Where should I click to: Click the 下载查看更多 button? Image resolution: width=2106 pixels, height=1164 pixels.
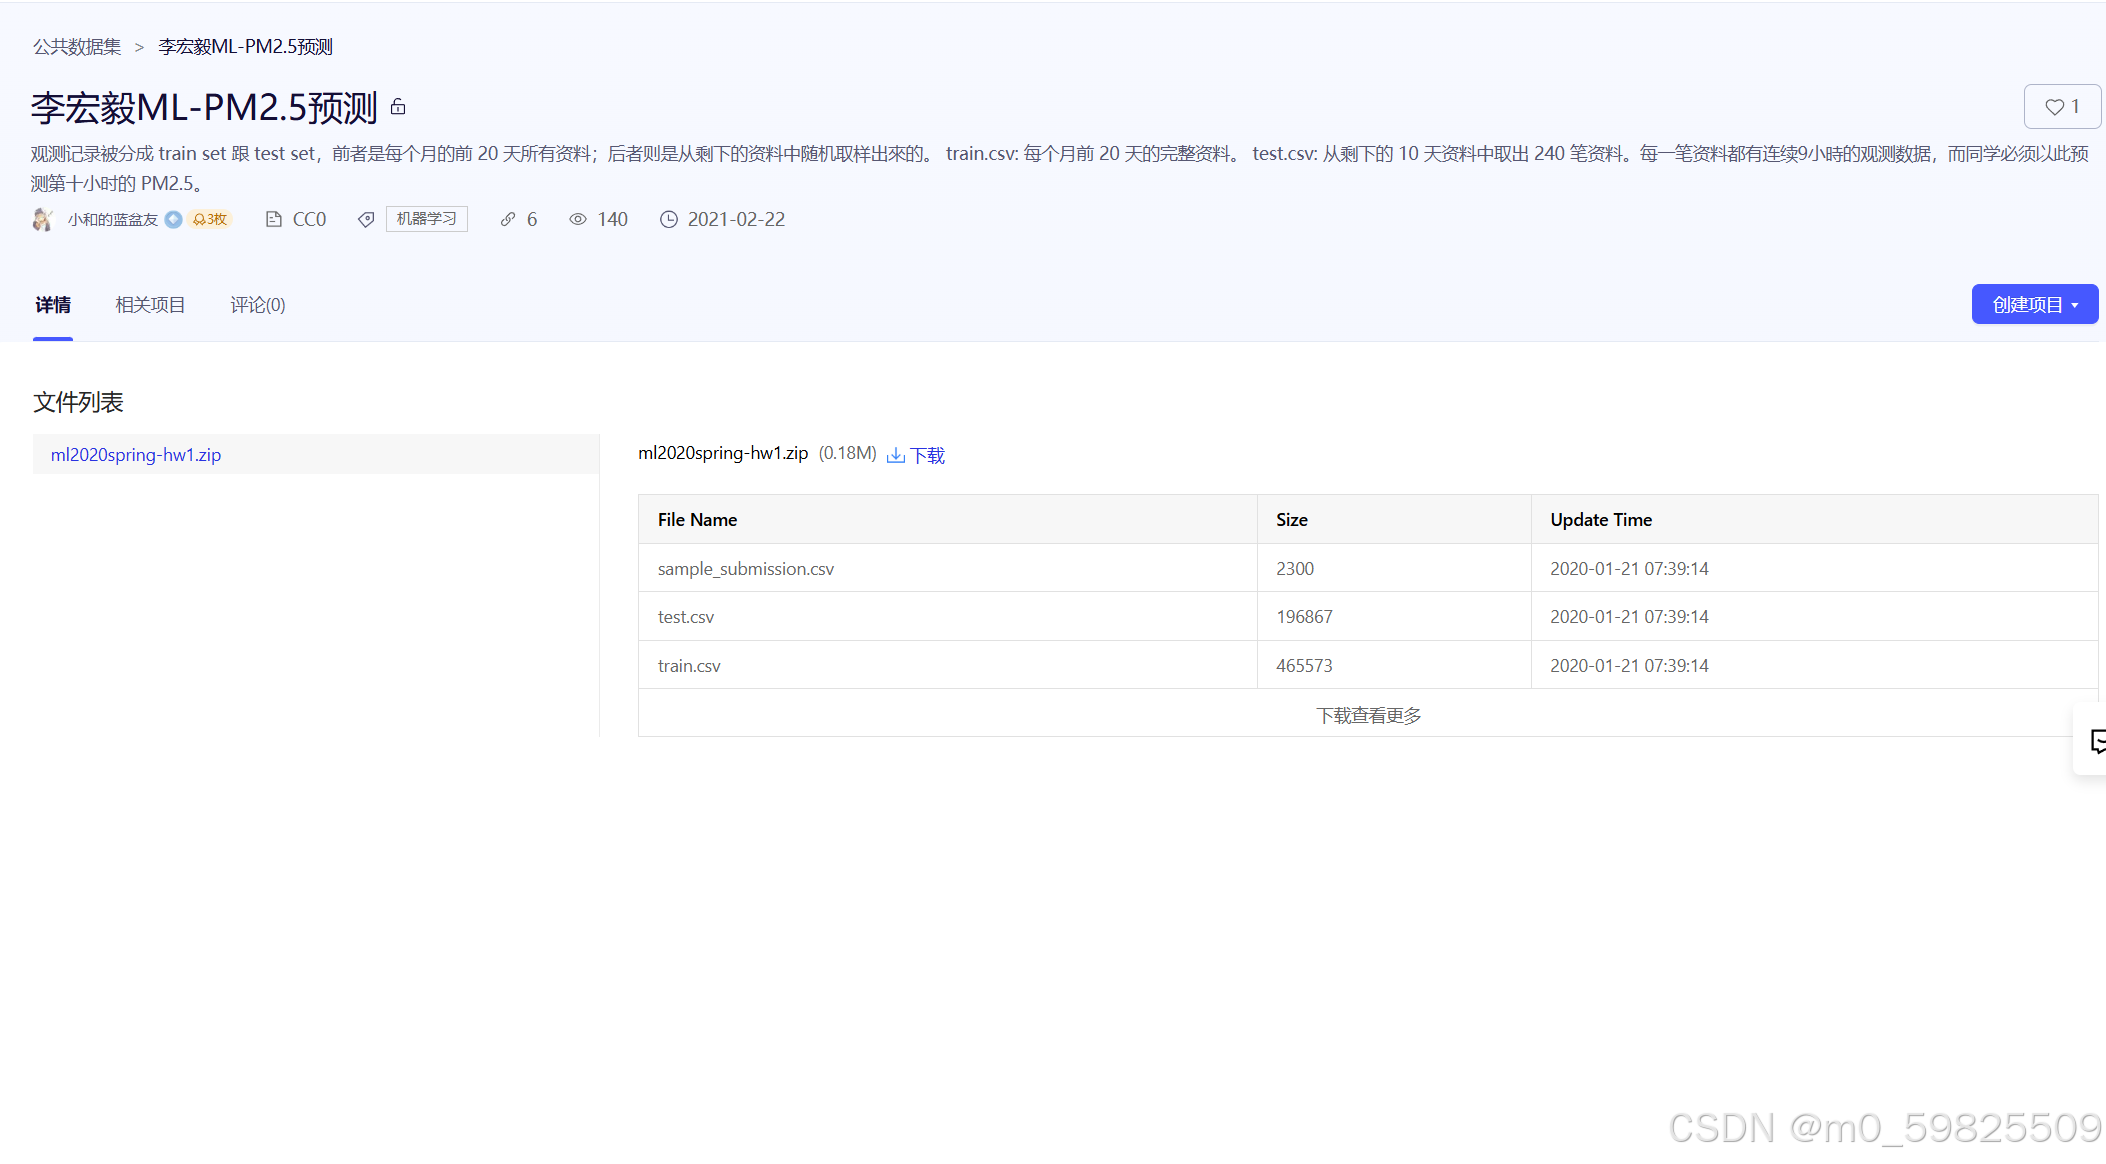pyautogui.click(x=1368, y=714)
